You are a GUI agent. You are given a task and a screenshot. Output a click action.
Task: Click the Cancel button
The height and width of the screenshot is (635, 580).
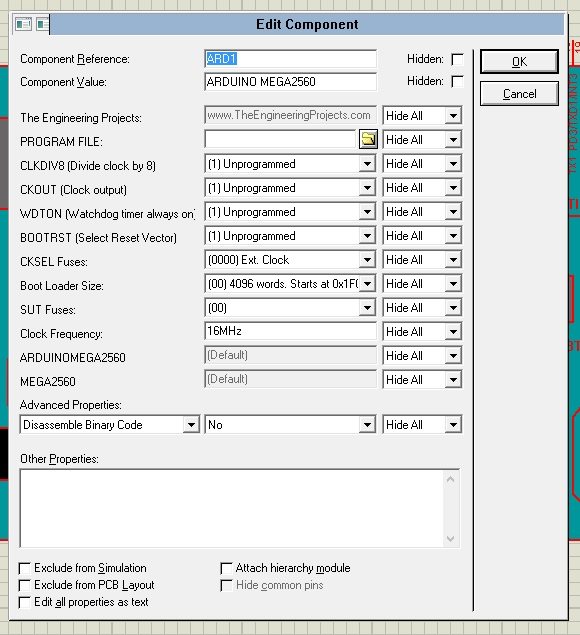pyautogui.click(x=519, y=94)
